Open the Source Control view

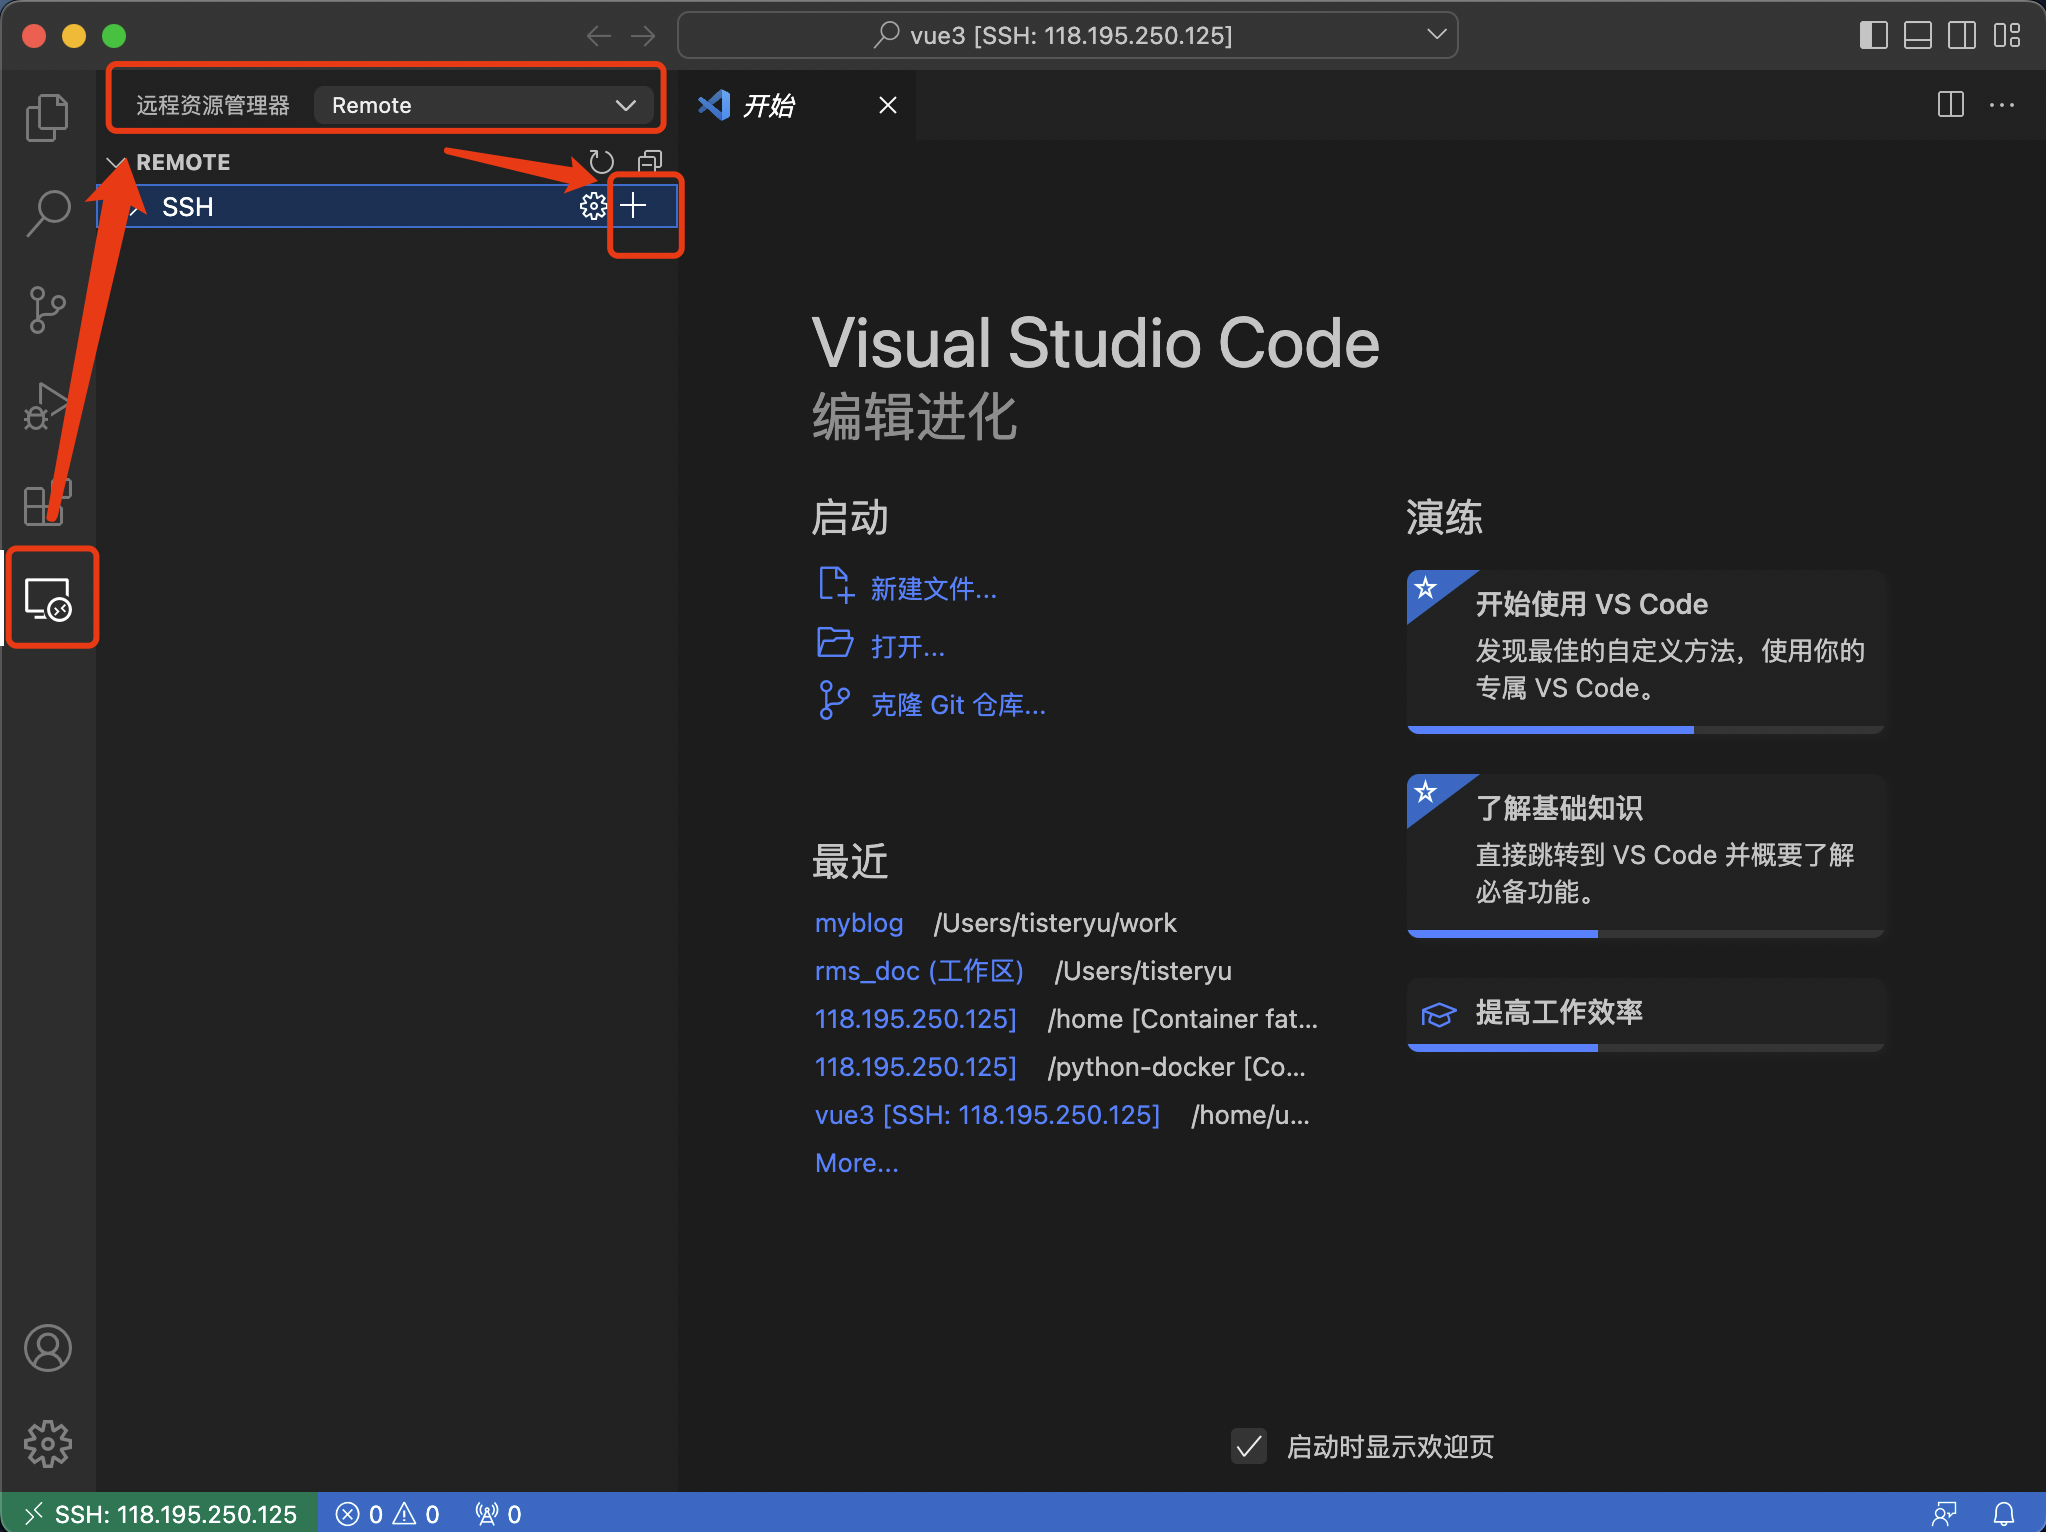(x=47, y=310)
